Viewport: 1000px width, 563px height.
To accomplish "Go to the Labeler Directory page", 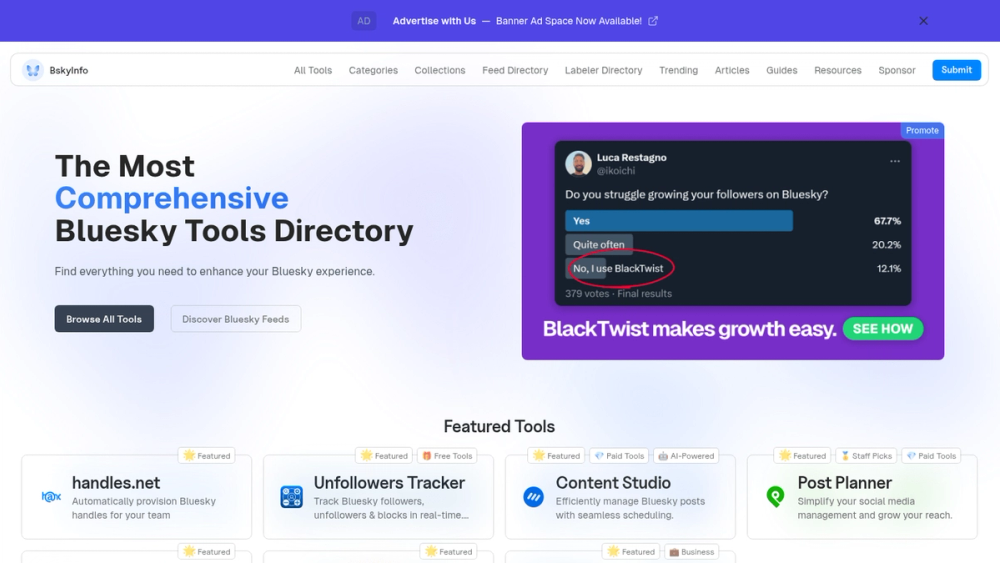I will pyautogui.click(x=603, y=70).
